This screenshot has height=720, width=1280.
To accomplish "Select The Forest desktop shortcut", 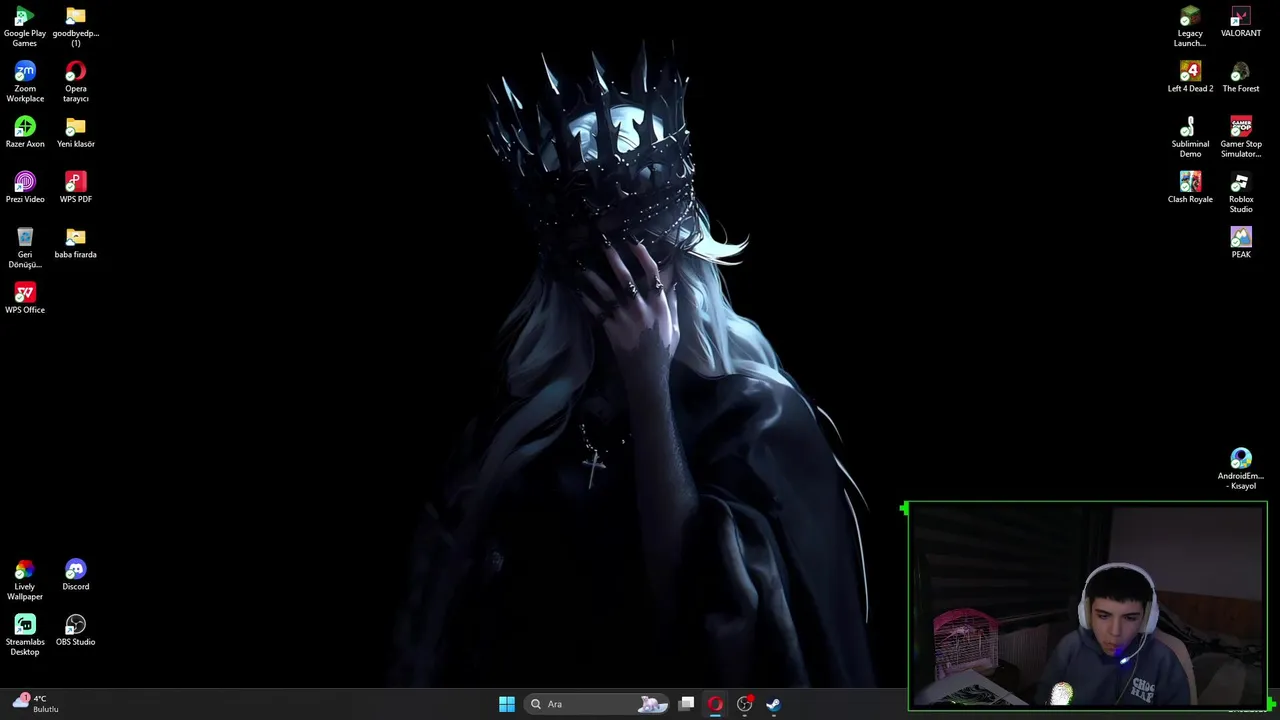I will click(x=1241, y=77).
